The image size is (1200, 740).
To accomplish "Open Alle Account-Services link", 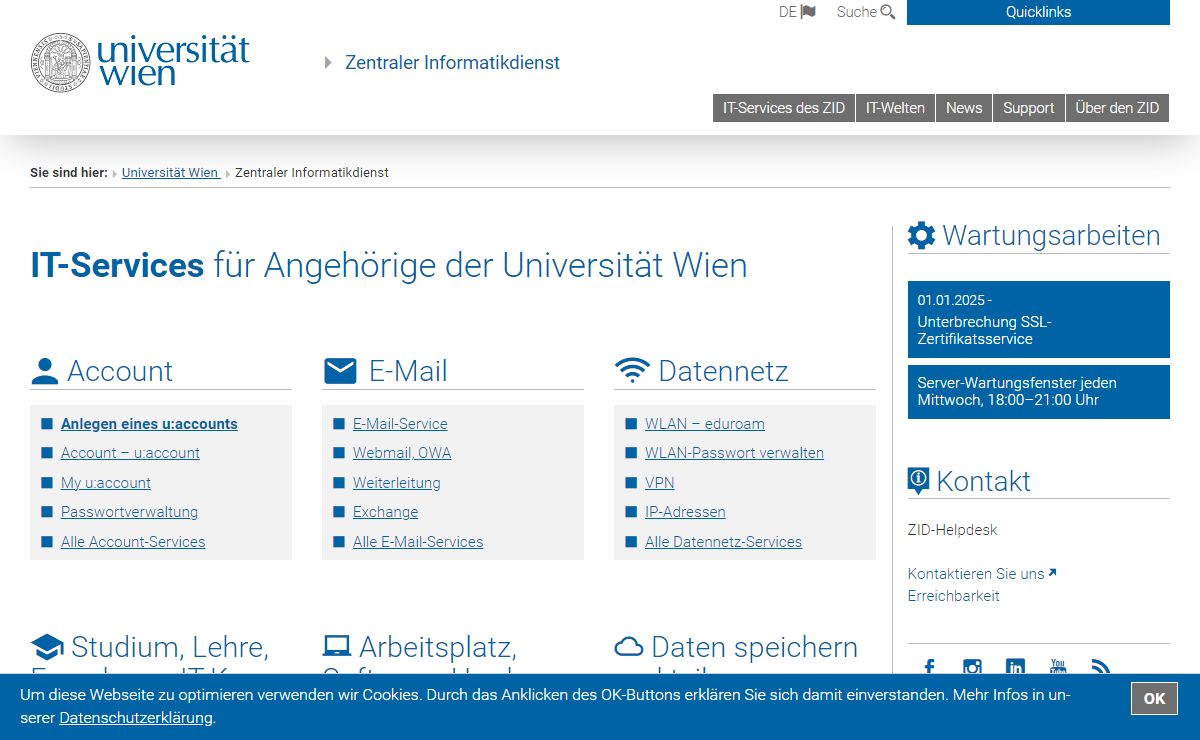I will click(x=133, y=542).
